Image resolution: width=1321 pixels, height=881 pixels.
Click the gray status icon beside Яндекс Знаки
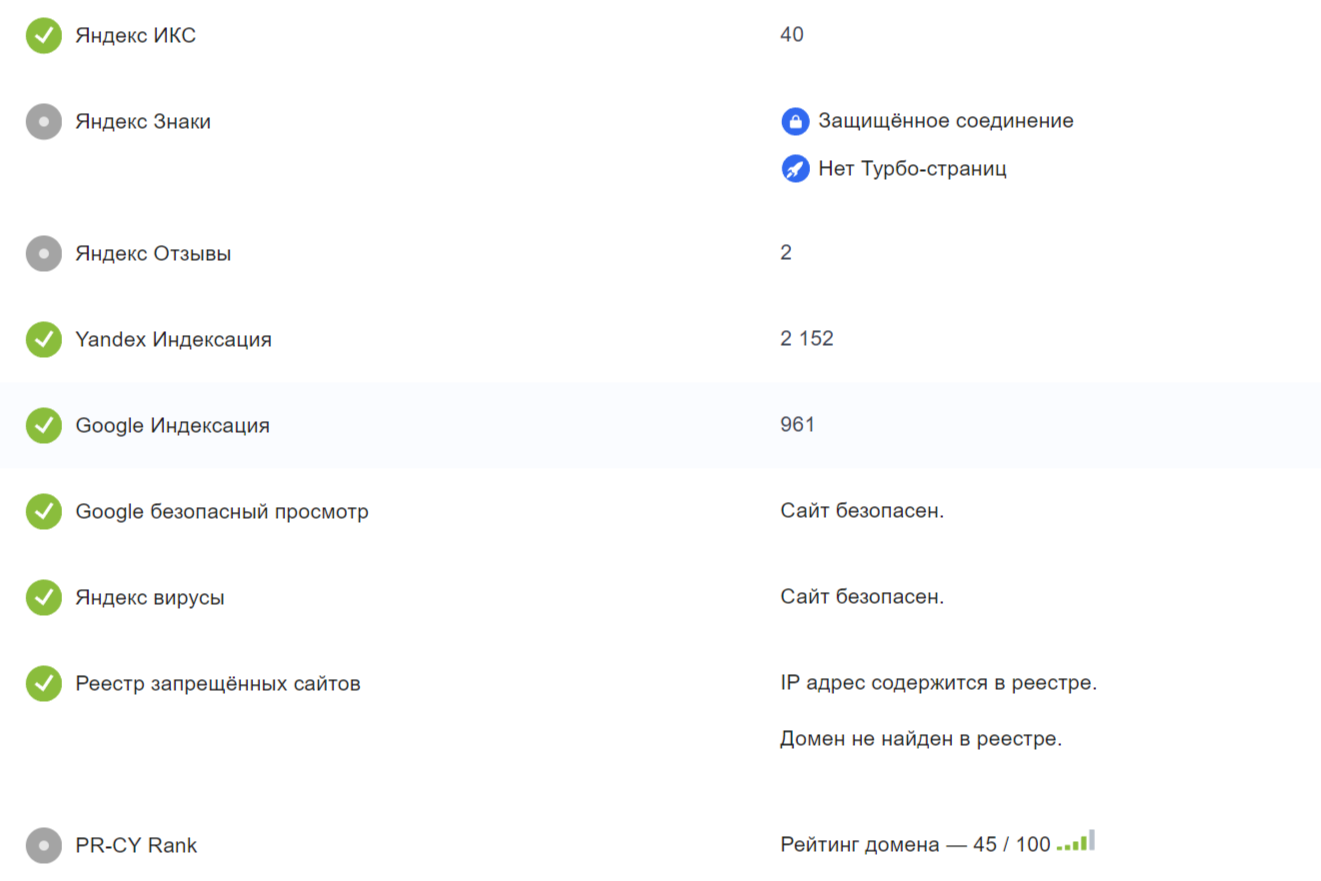tap(43, 122)
